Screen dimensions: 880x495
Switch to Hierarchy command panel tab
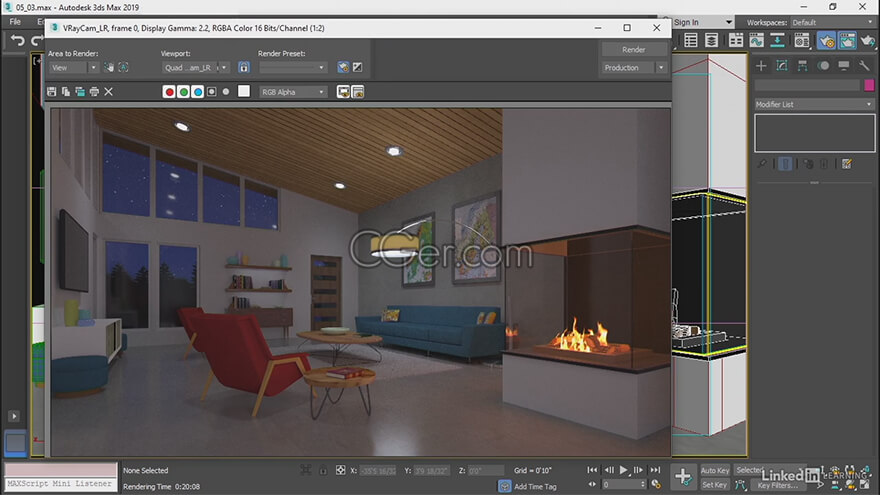click(x=803, y=66)
